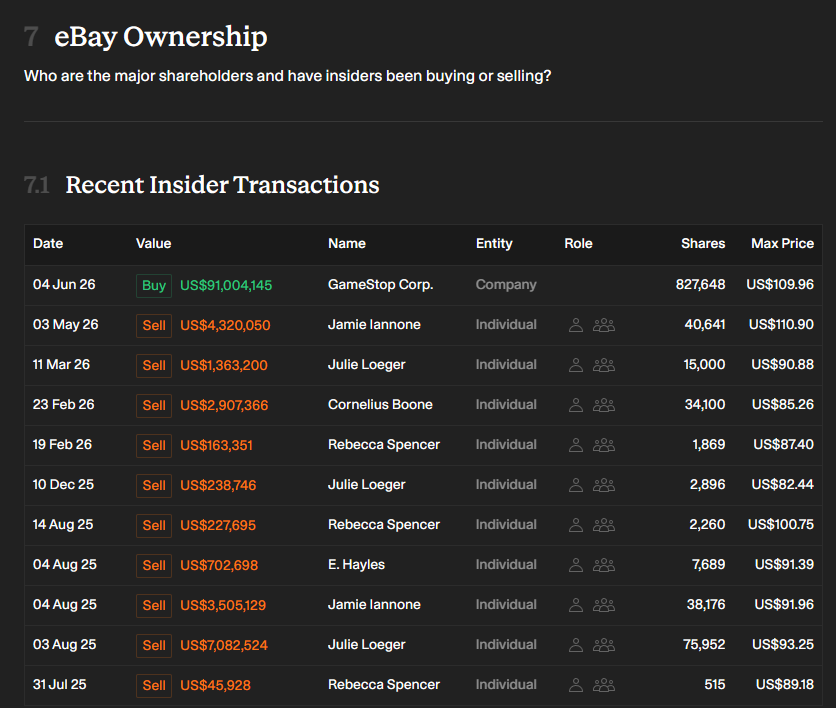Click the Company entity label
Image resolution: width=836 pixels, height=708 pixels.
click(506, 285)
